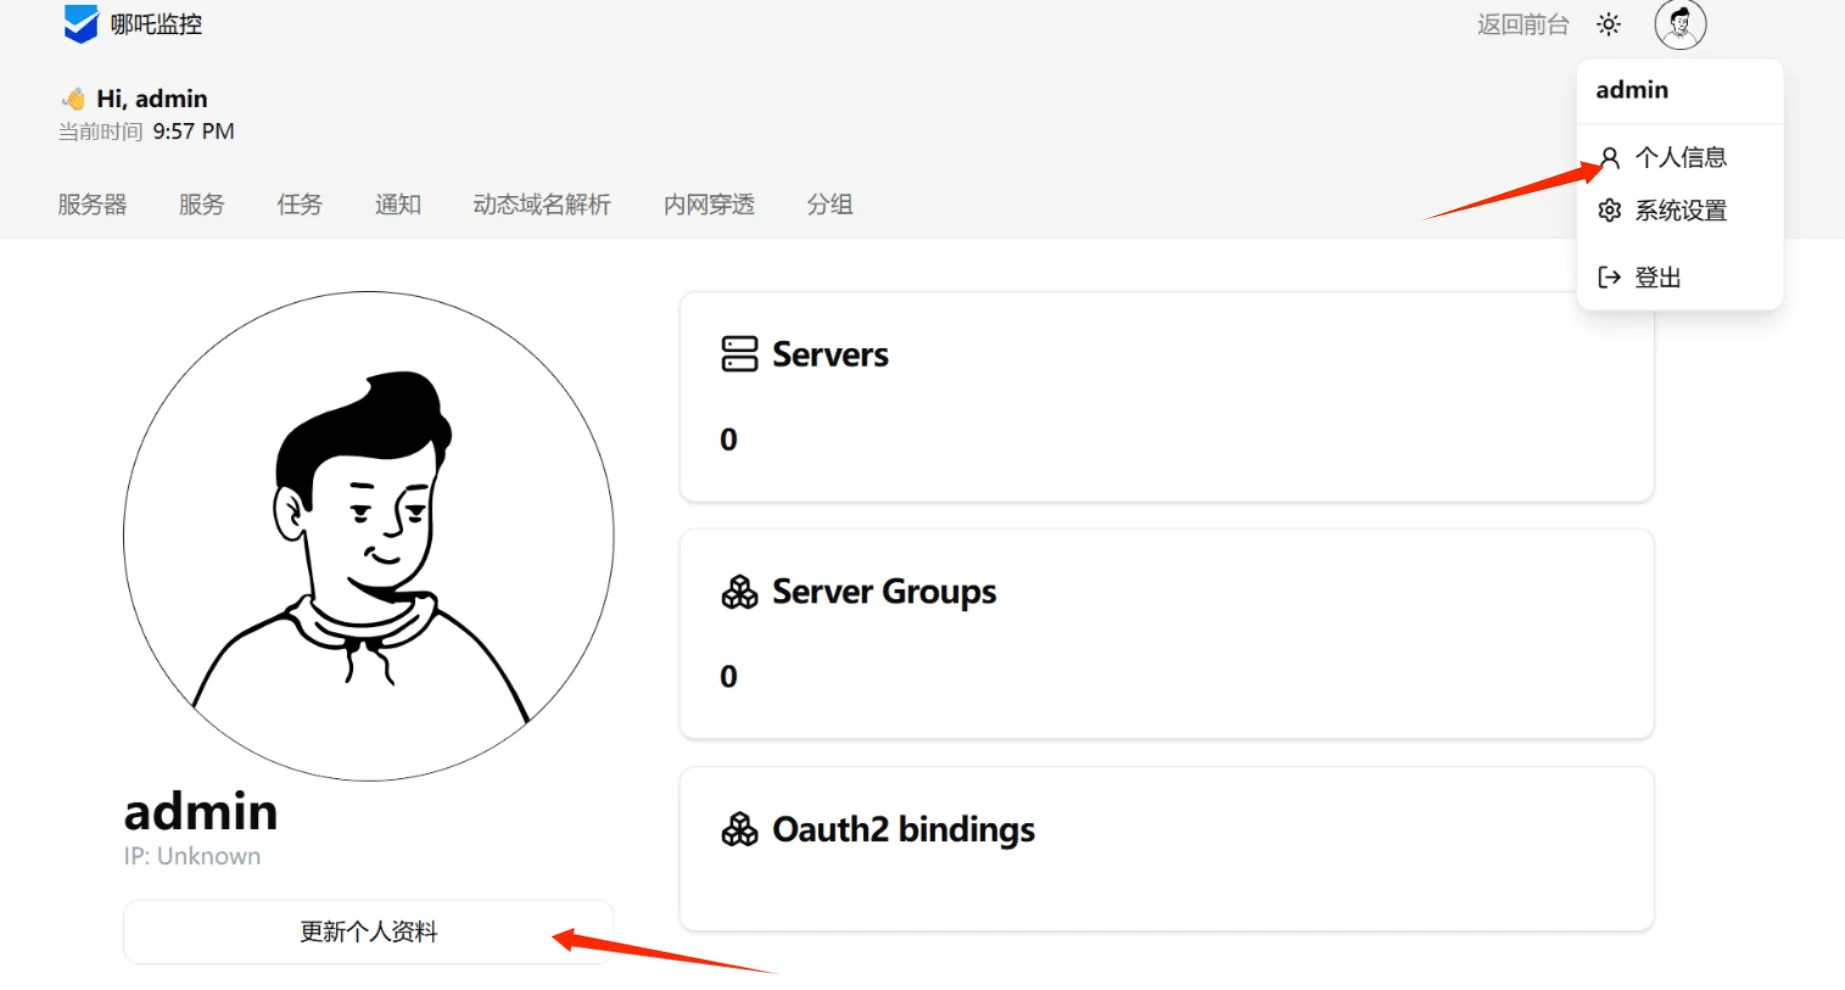Open the 服务器 tab
This screenshot has width=1845, height=990.
92,204
